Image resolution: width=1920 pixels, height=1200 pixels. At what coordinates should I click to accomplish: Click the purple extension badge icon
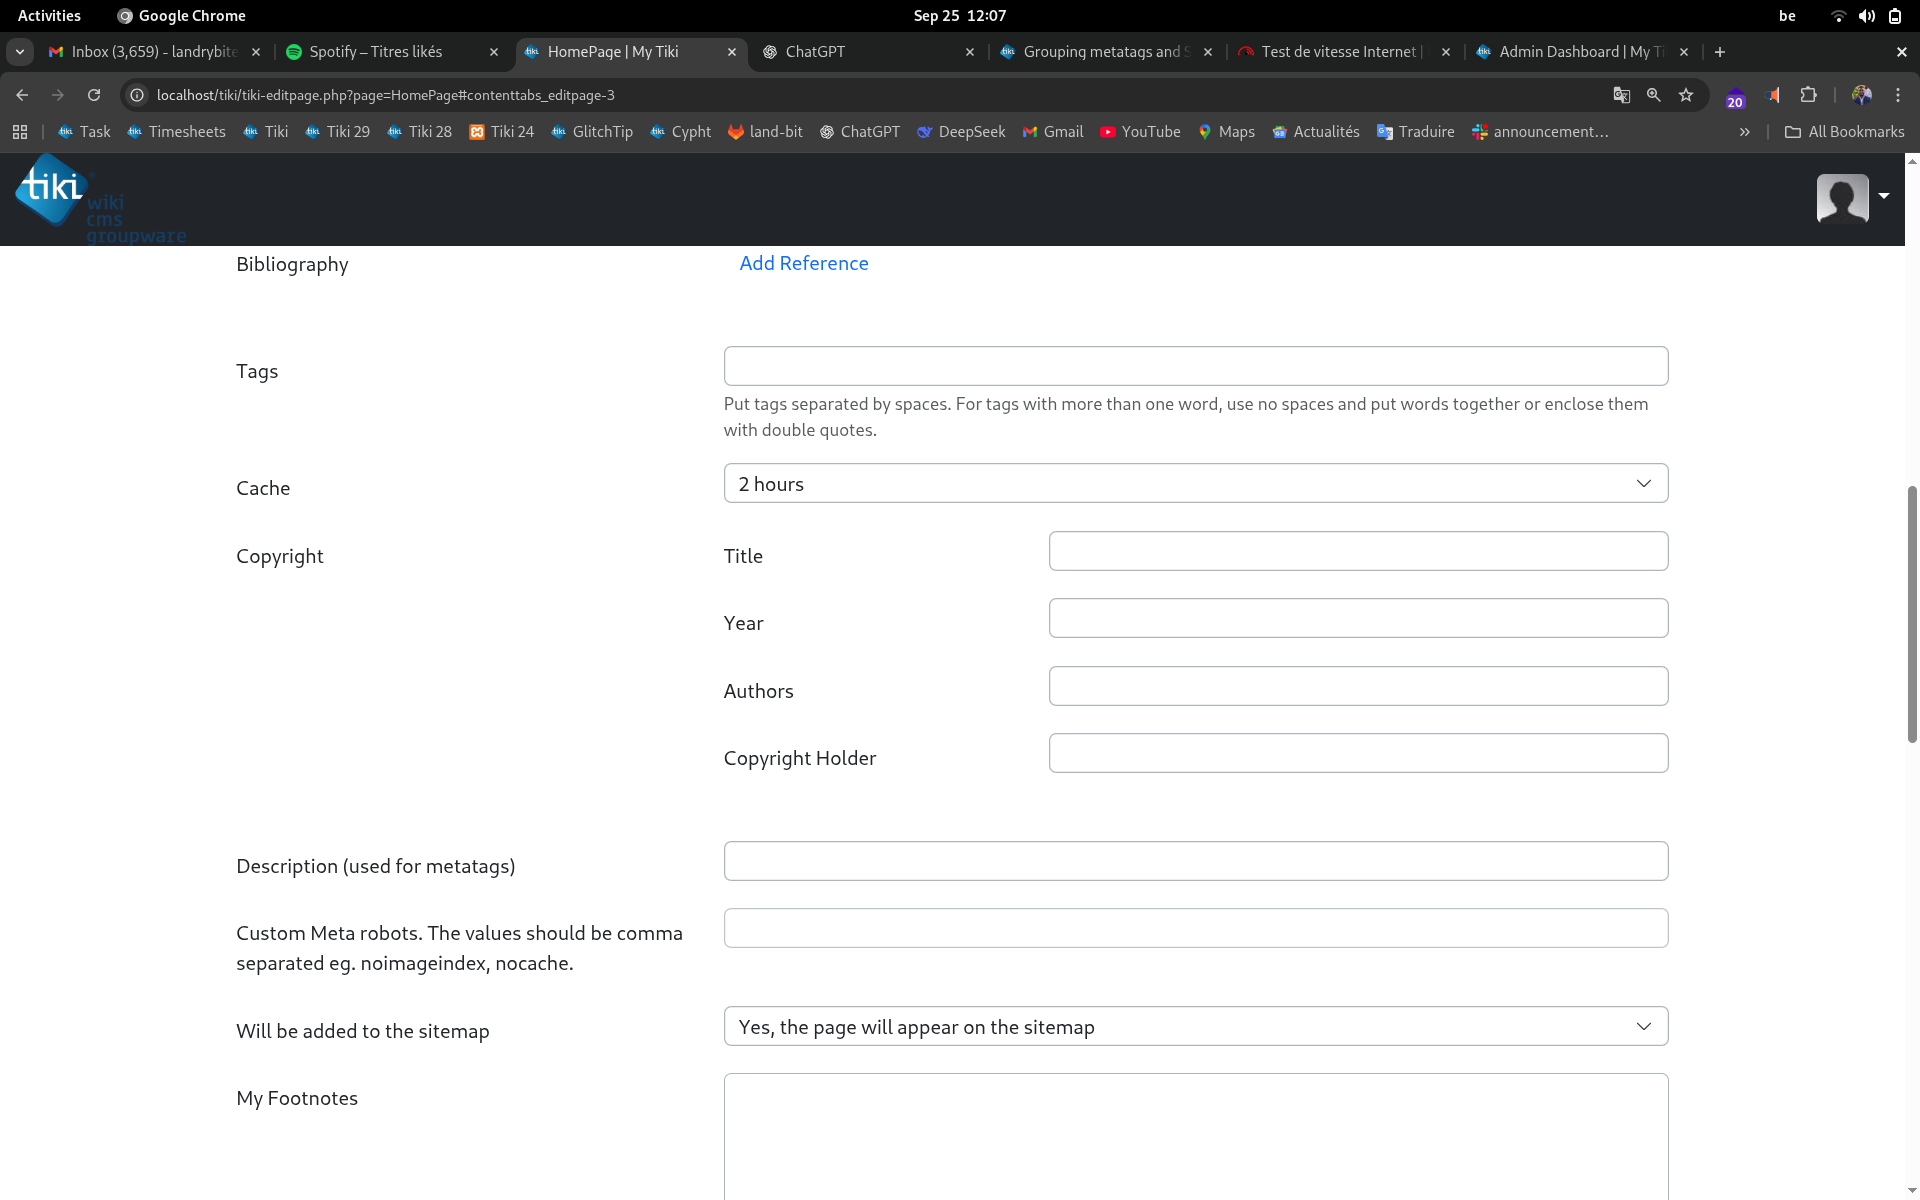[1735, 97]
